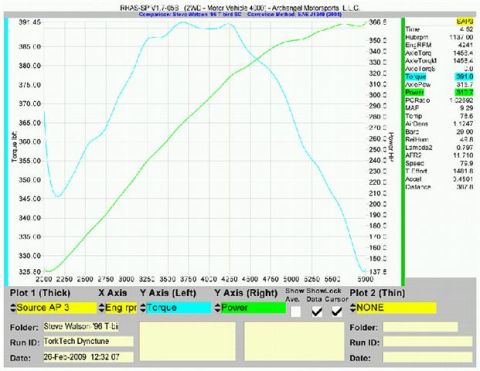Viewport: 480px width, 371px height.
Task: Open the Y Axis (Right) Power selector
Action: click(253, 308)
